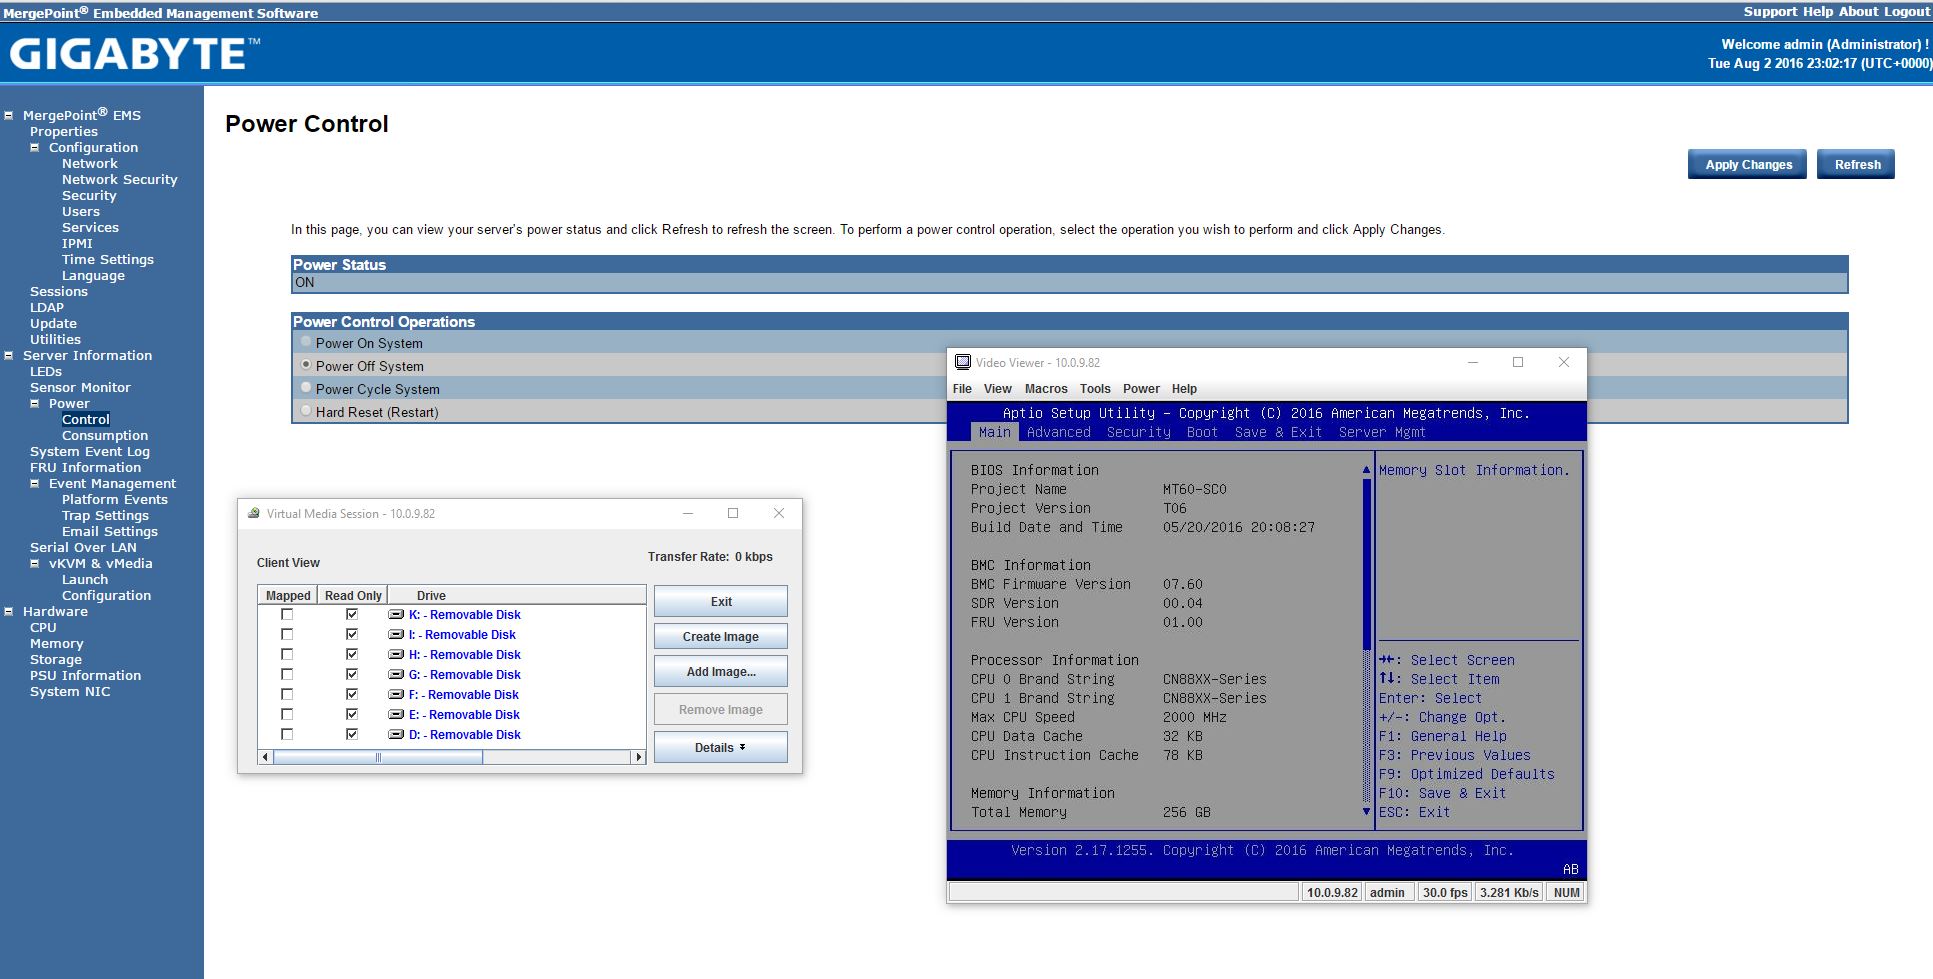Collapse the Server Information tree section
This screenshot has width=1933, height=979.
coord(9,356)
